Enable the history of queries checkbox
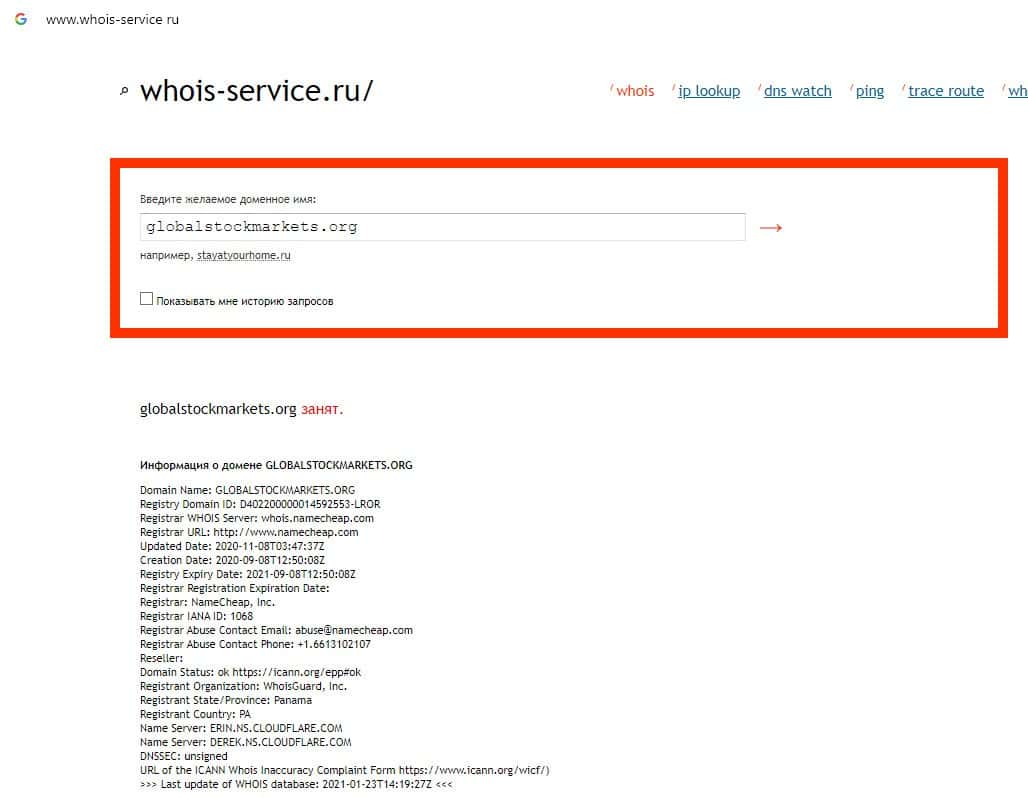The image size is (1028, 798). 146,299
